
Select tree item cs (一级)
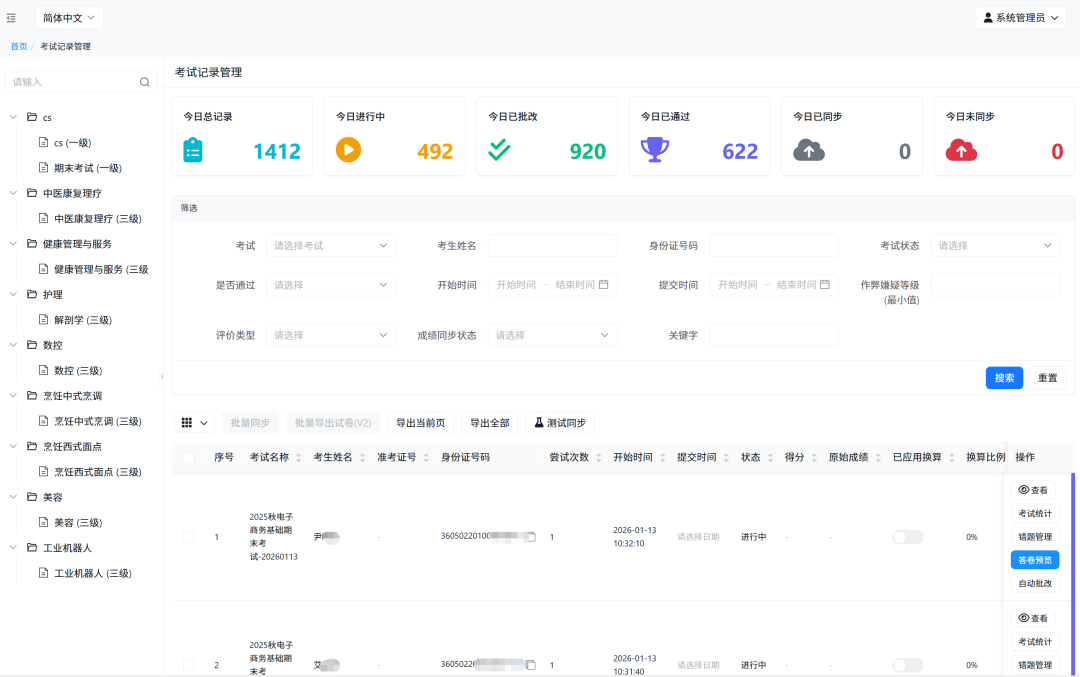[72, 143]
